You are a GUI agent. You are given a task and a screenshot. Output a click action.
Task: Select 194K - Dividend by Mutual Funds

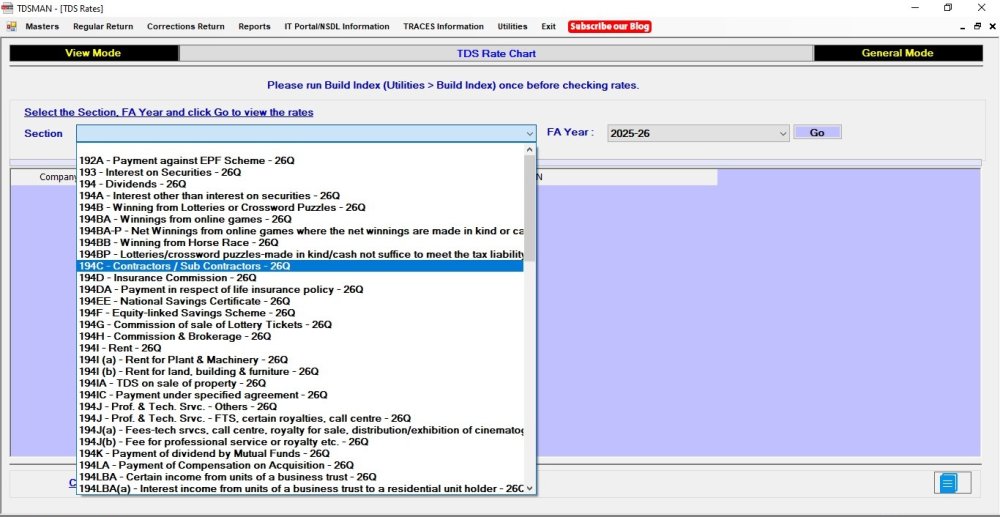(300, 453)
